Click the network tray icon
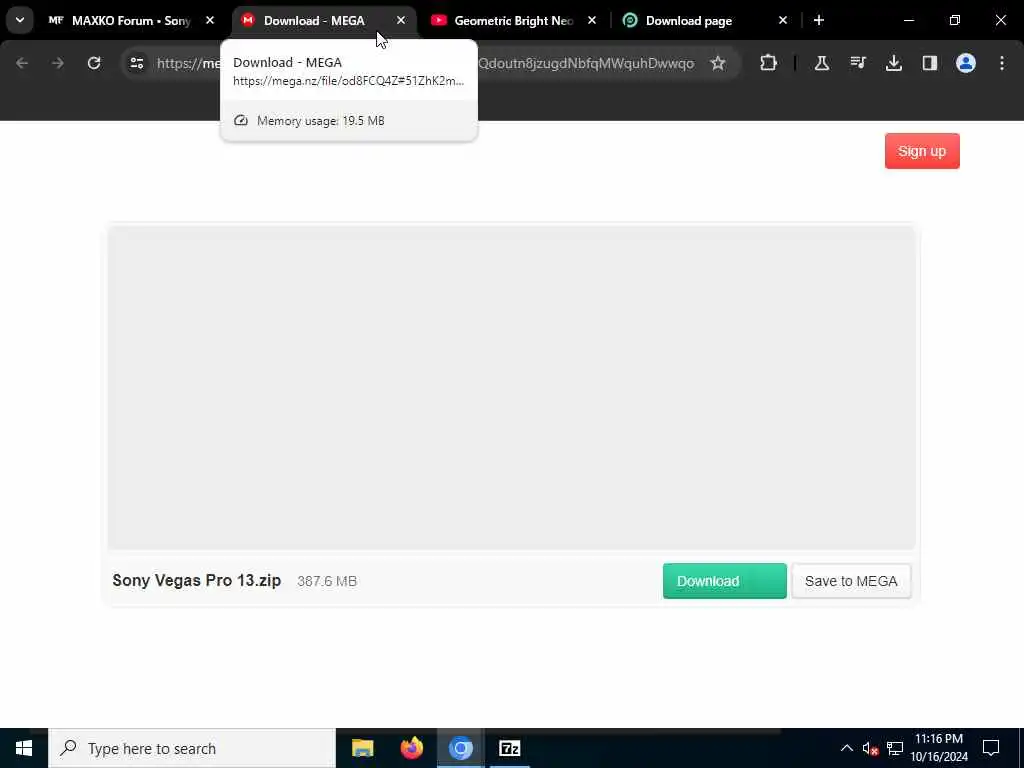Screen dimensions: 1024x768 click(895, 748)
